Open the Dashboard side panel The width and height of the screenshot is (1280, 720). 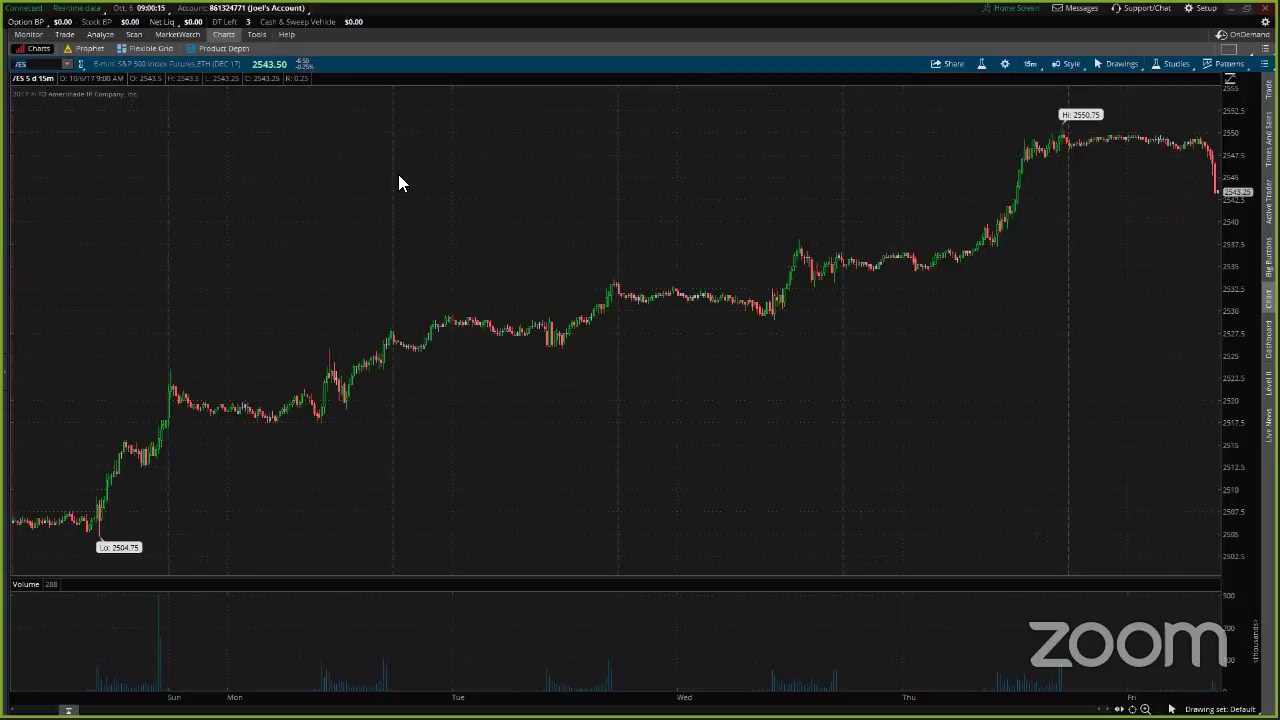click(1270, 340)
